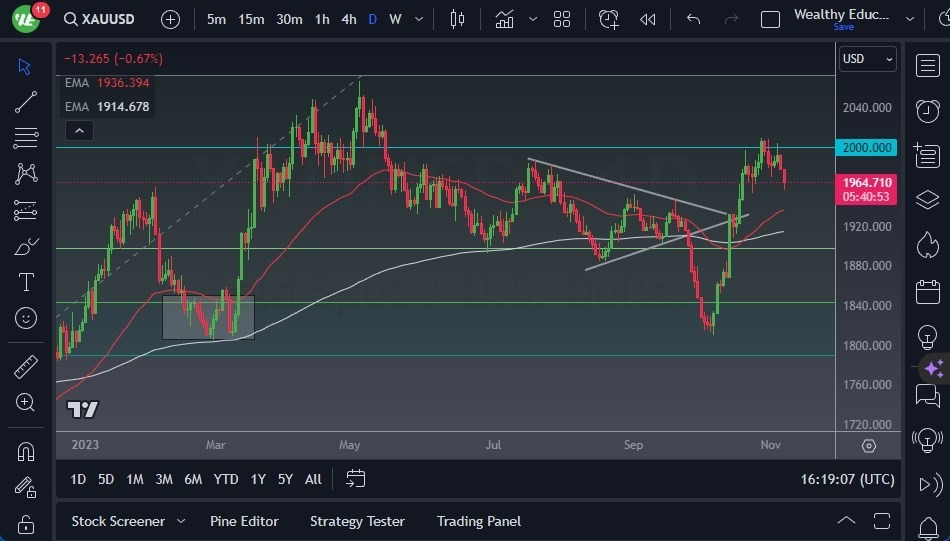
Task: Open the object tree layers panel
Action: point(928,199)
